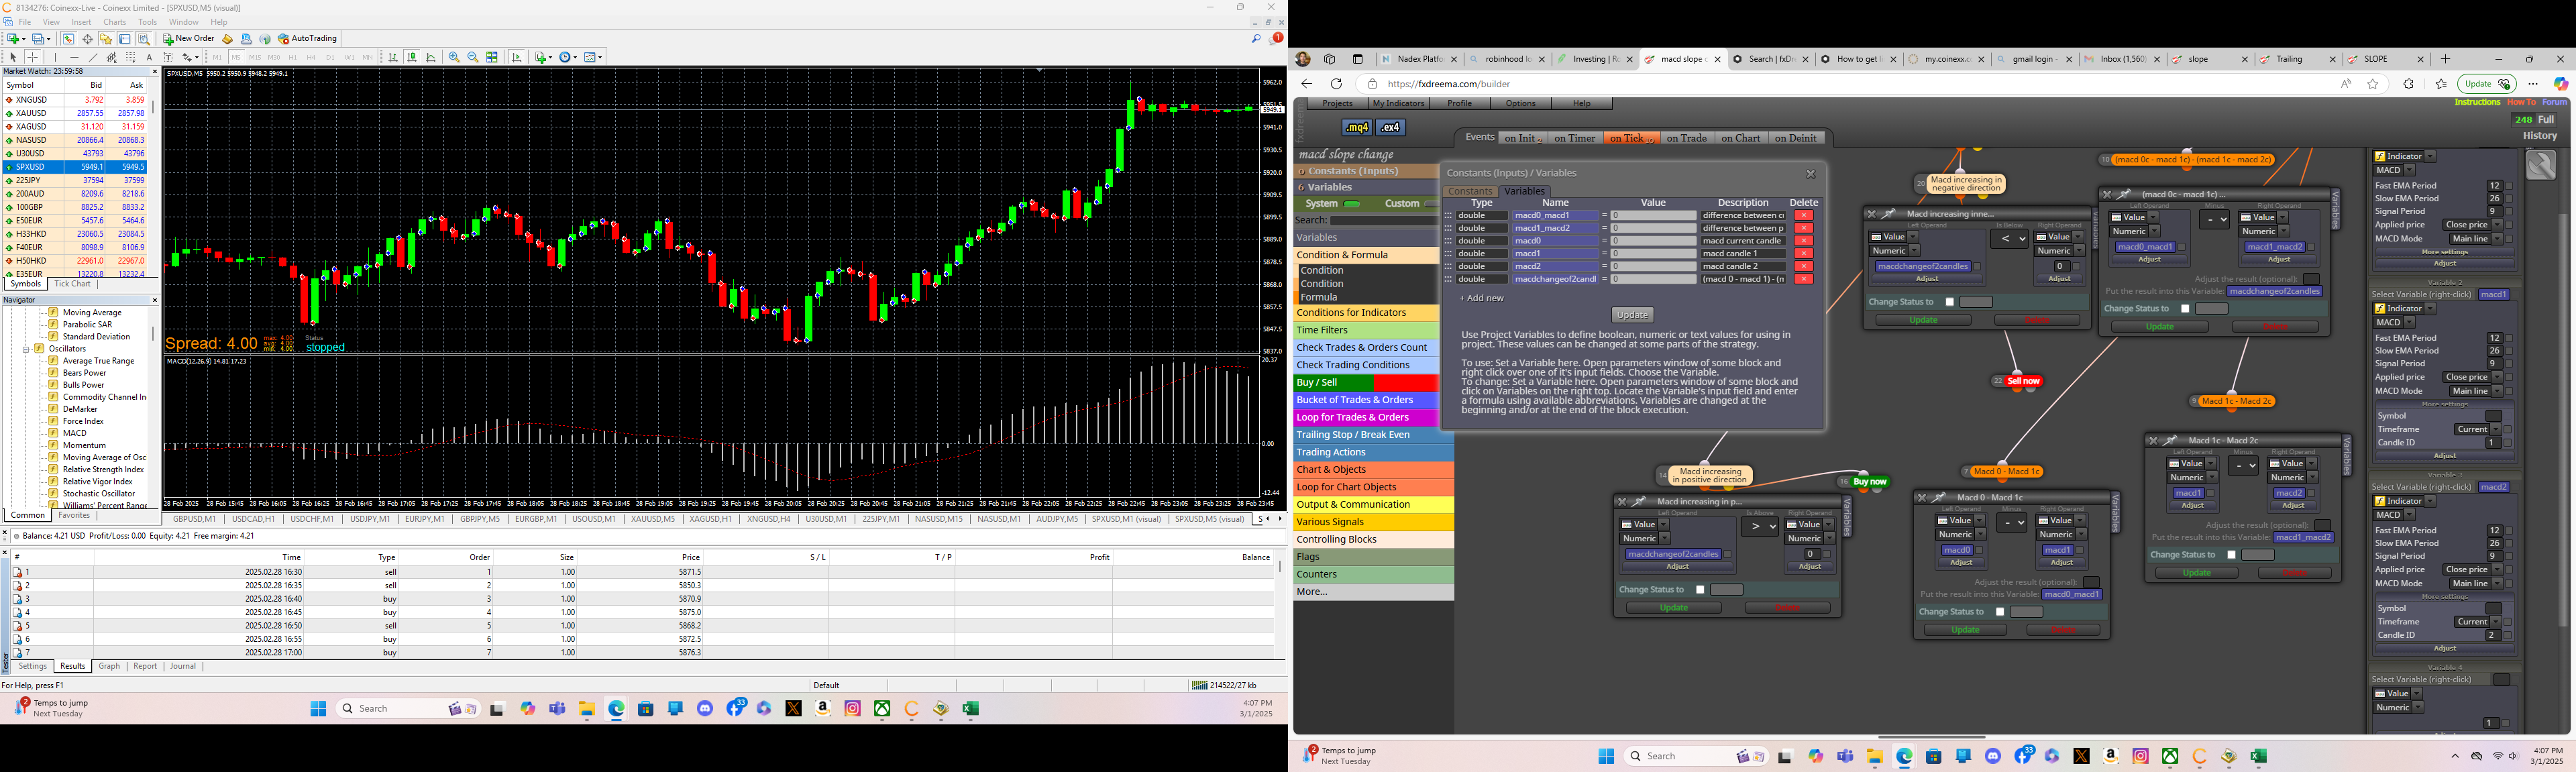Close the '(macd 0c - macd 1c)...' block panel

[x=2107, y=195]
